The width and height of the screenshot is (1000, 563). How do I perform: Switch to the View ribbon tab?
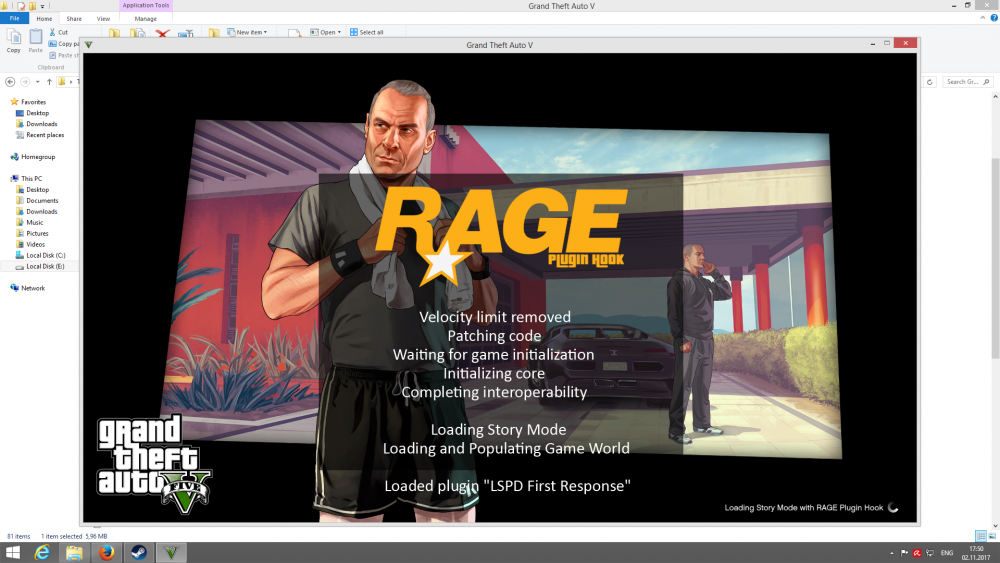point(103,18)
